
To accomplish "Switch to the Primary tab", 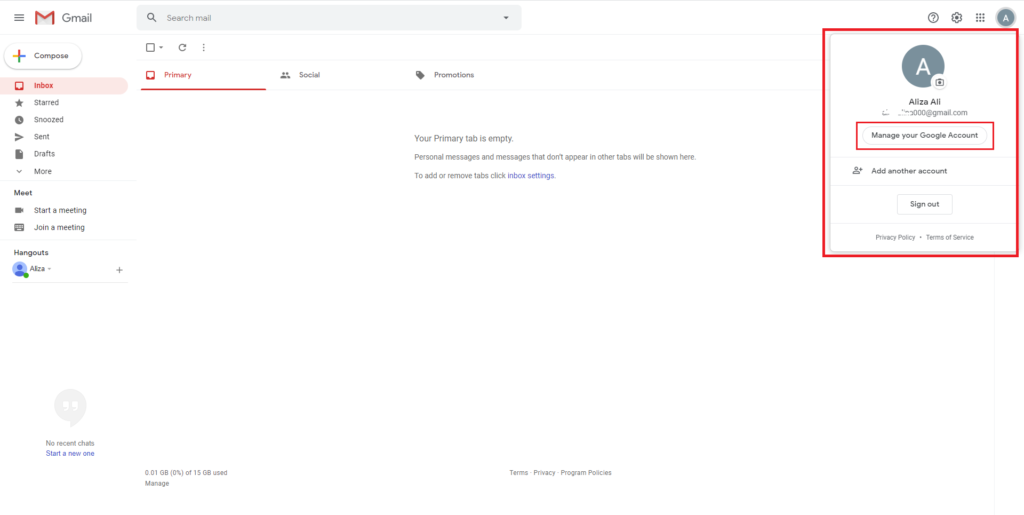I will [203, 75].
